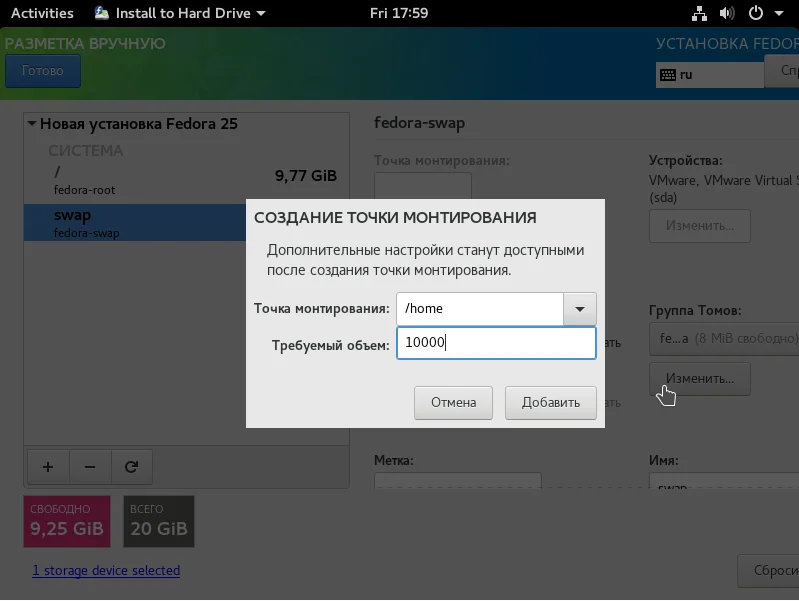Screen dimensions: 799x601
Task: Click the fedora-swap heading text
Action: click(419, 123)
